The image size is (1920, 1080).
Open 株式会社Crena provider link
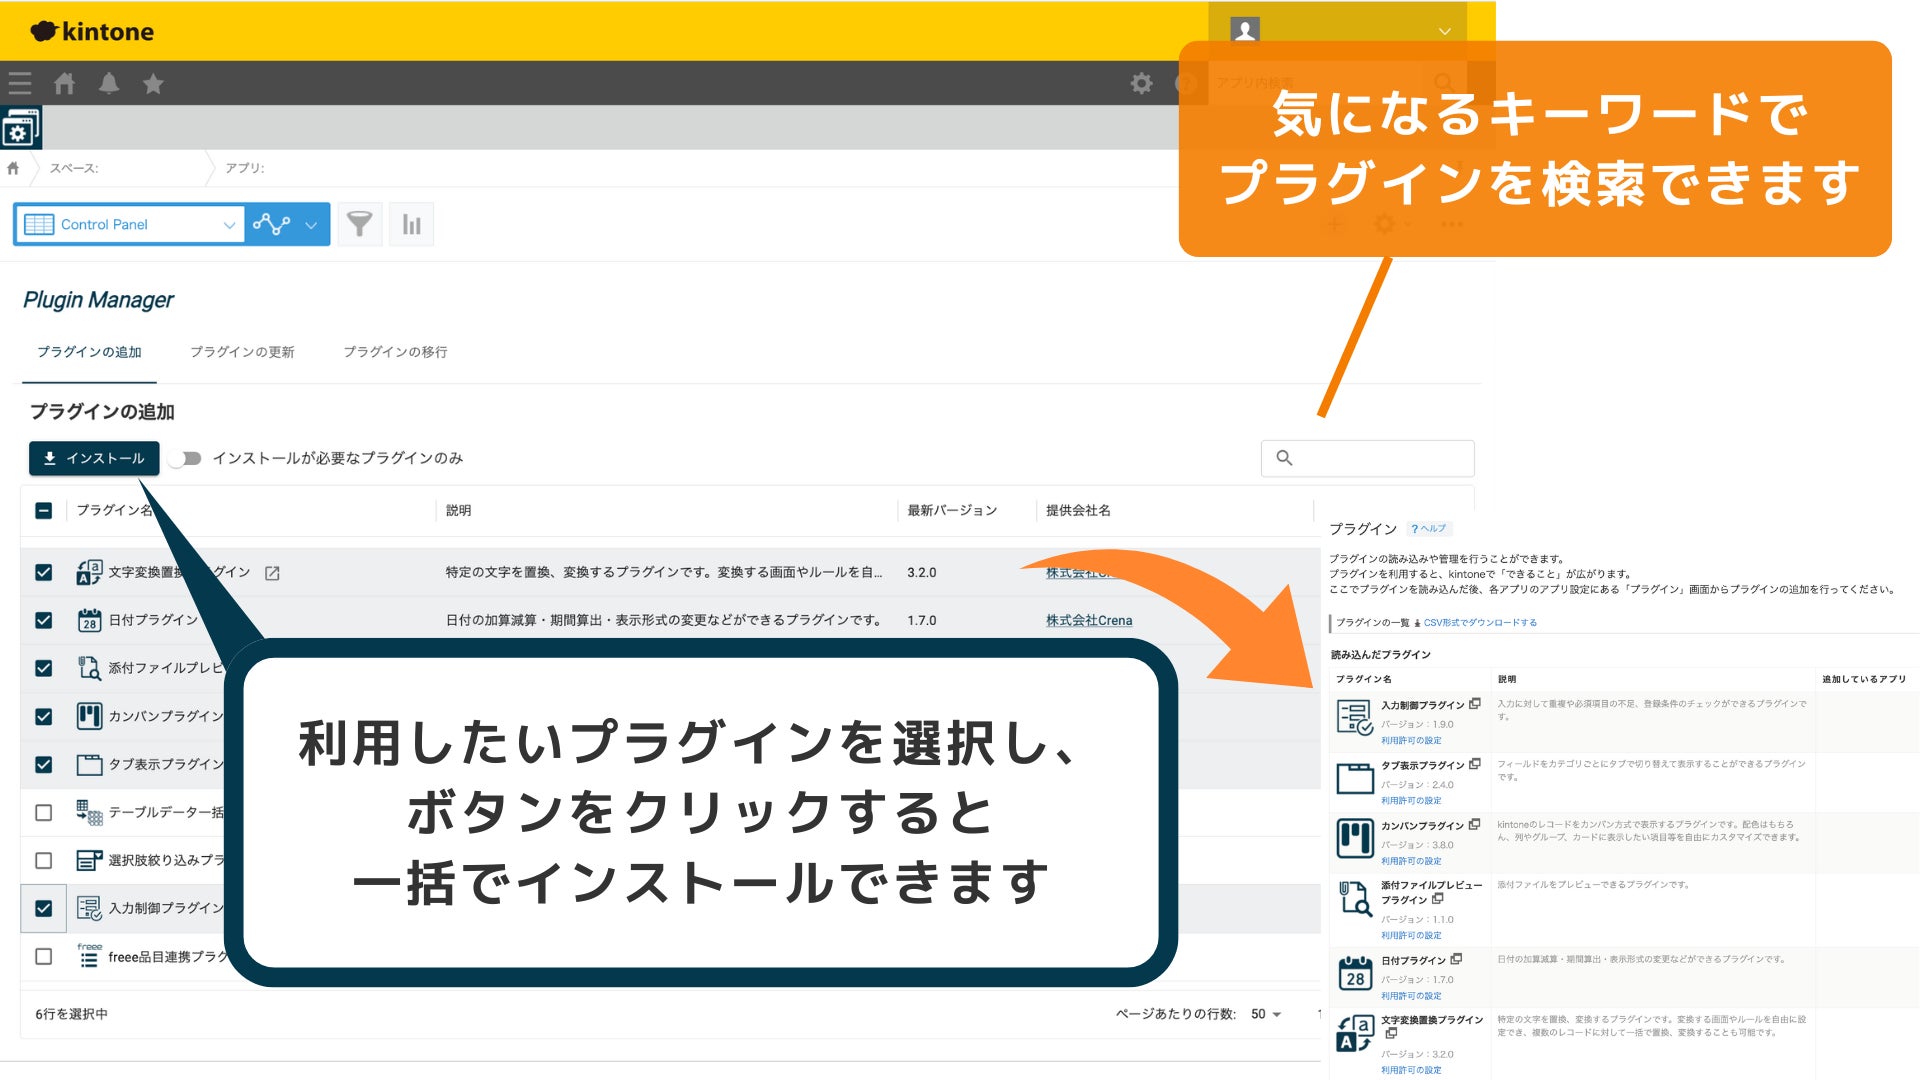click(1089, 621)
